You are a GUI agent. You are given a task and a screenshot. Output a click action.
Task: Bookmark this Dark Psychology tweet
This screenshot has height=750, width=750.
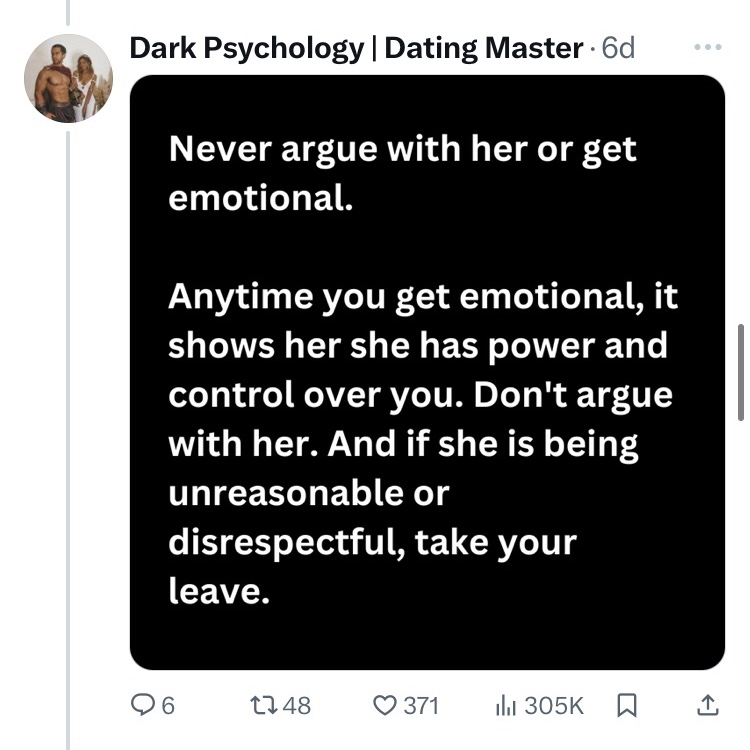(627, 706)
